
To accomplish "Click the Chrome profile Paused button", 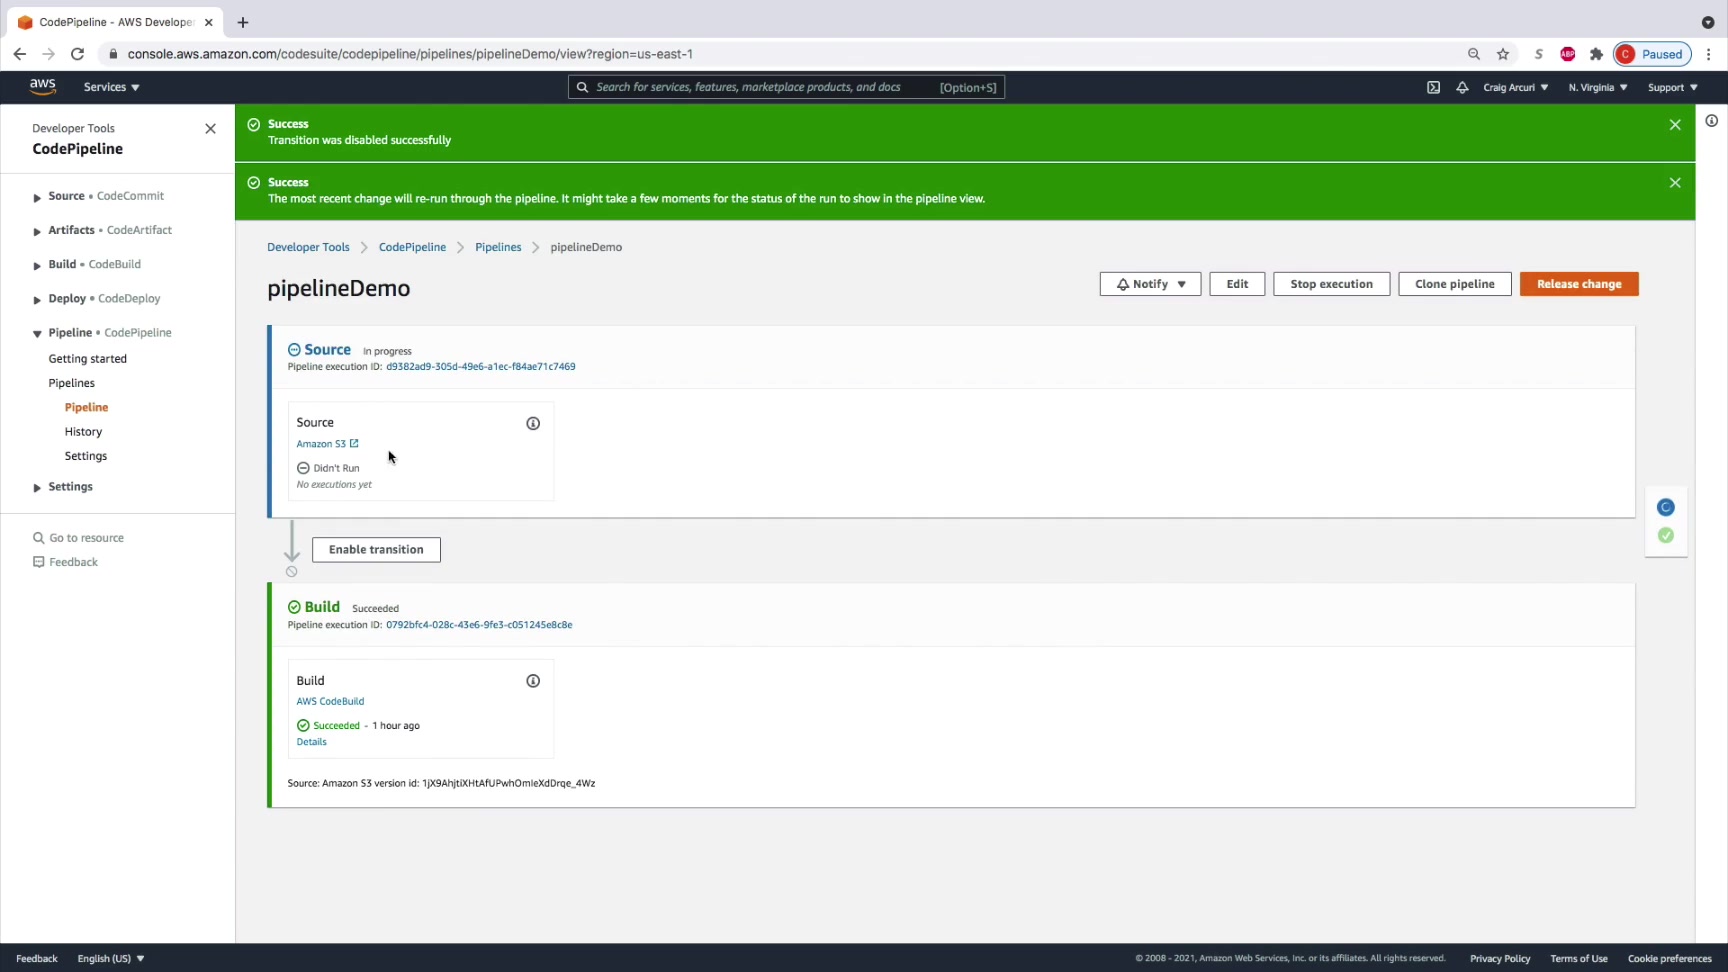I will [x=1652, y=54].
